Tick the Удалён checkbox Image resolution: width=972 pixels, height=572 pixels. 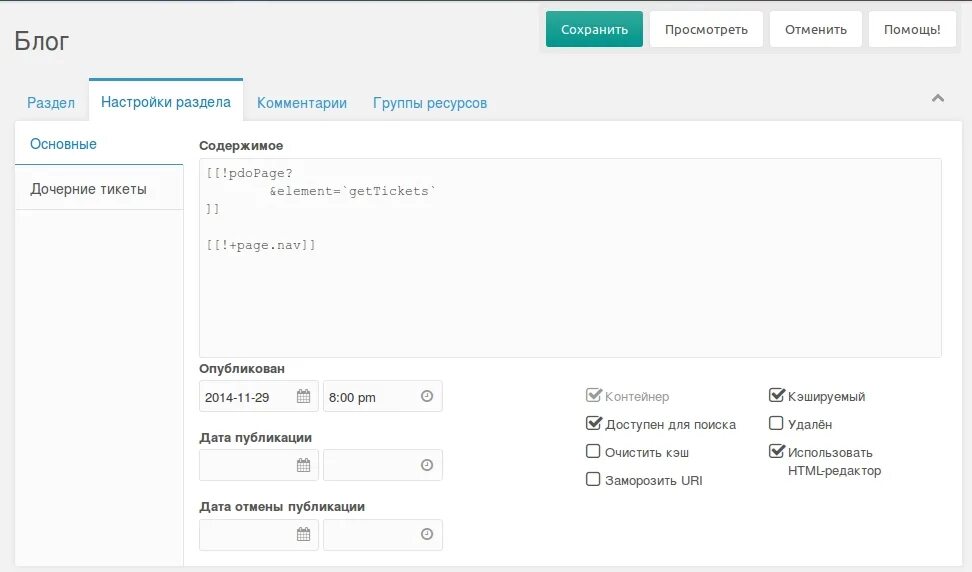pos(776,423)
